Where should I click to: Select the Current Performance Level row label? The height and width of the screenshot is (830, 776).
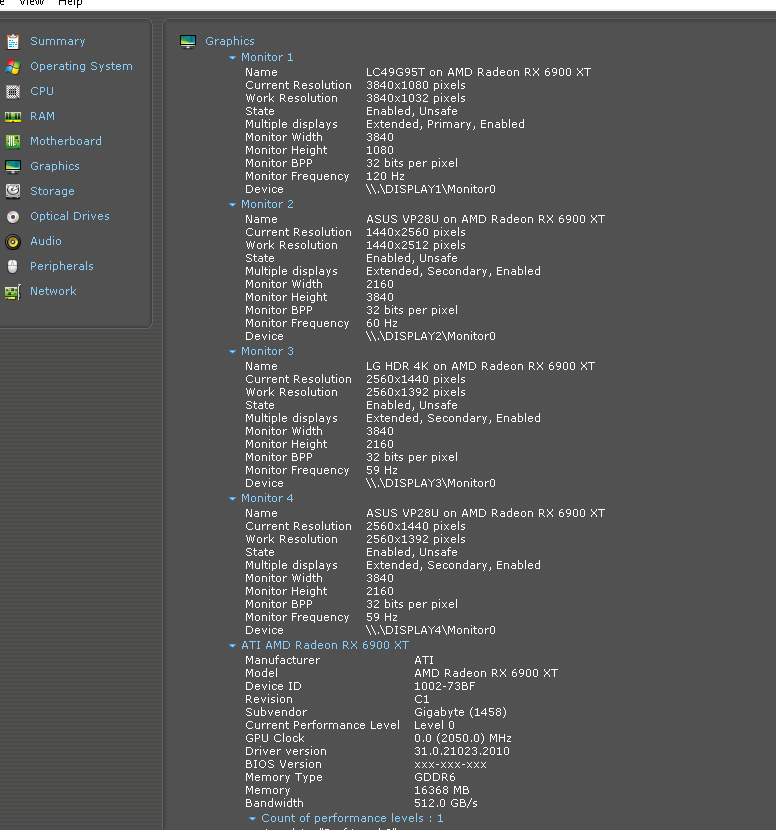(x=322, y=725)
